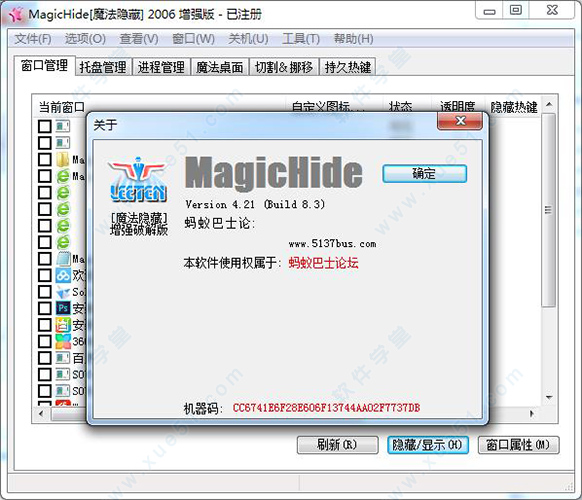
Task: Check the box for the IE 'Ma' row
Action: (45, 176)
